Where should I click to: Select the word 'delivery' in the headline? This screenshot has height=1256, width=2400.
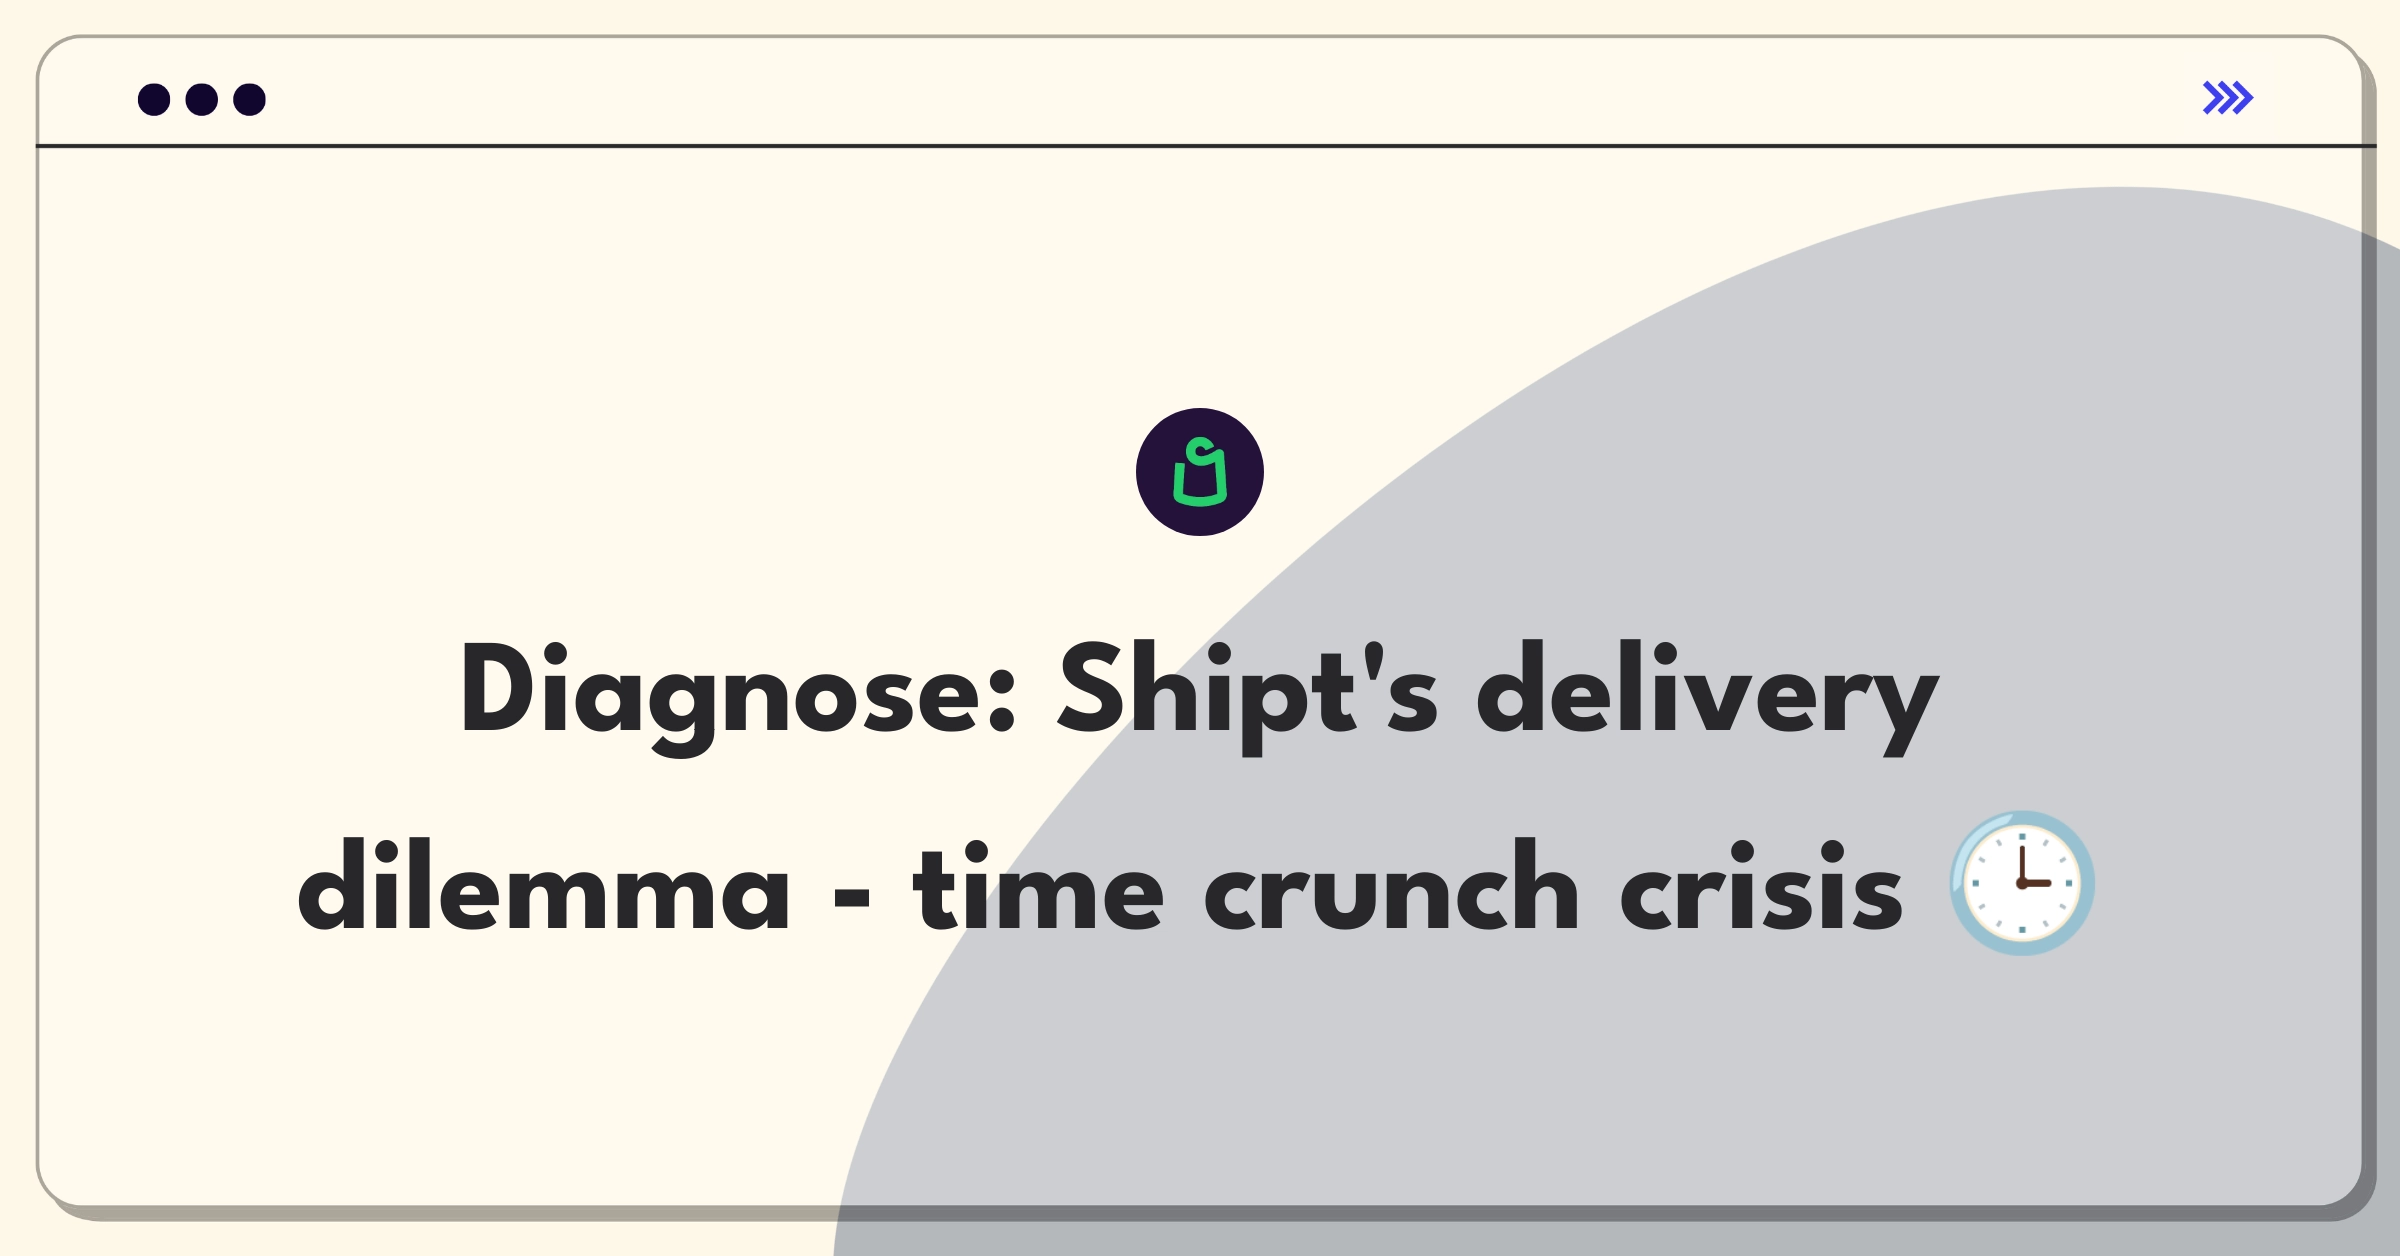point(1708,696)
